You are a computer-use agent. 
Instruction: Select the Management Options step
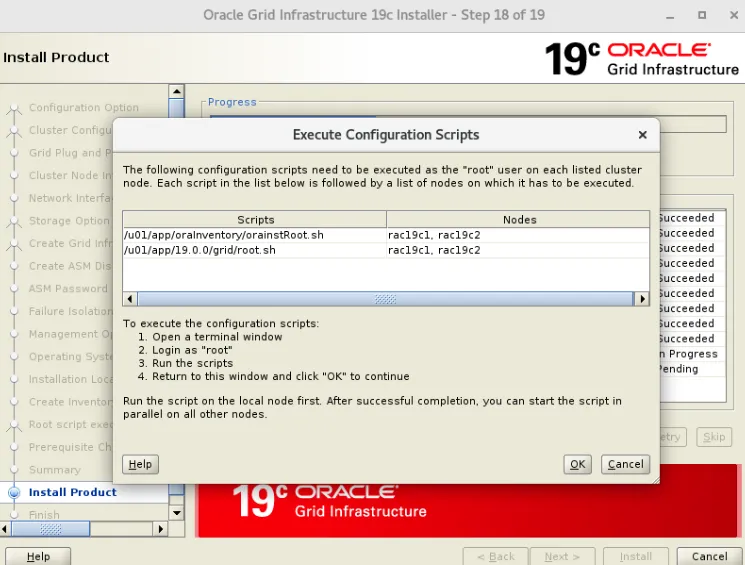pos(70,334)
